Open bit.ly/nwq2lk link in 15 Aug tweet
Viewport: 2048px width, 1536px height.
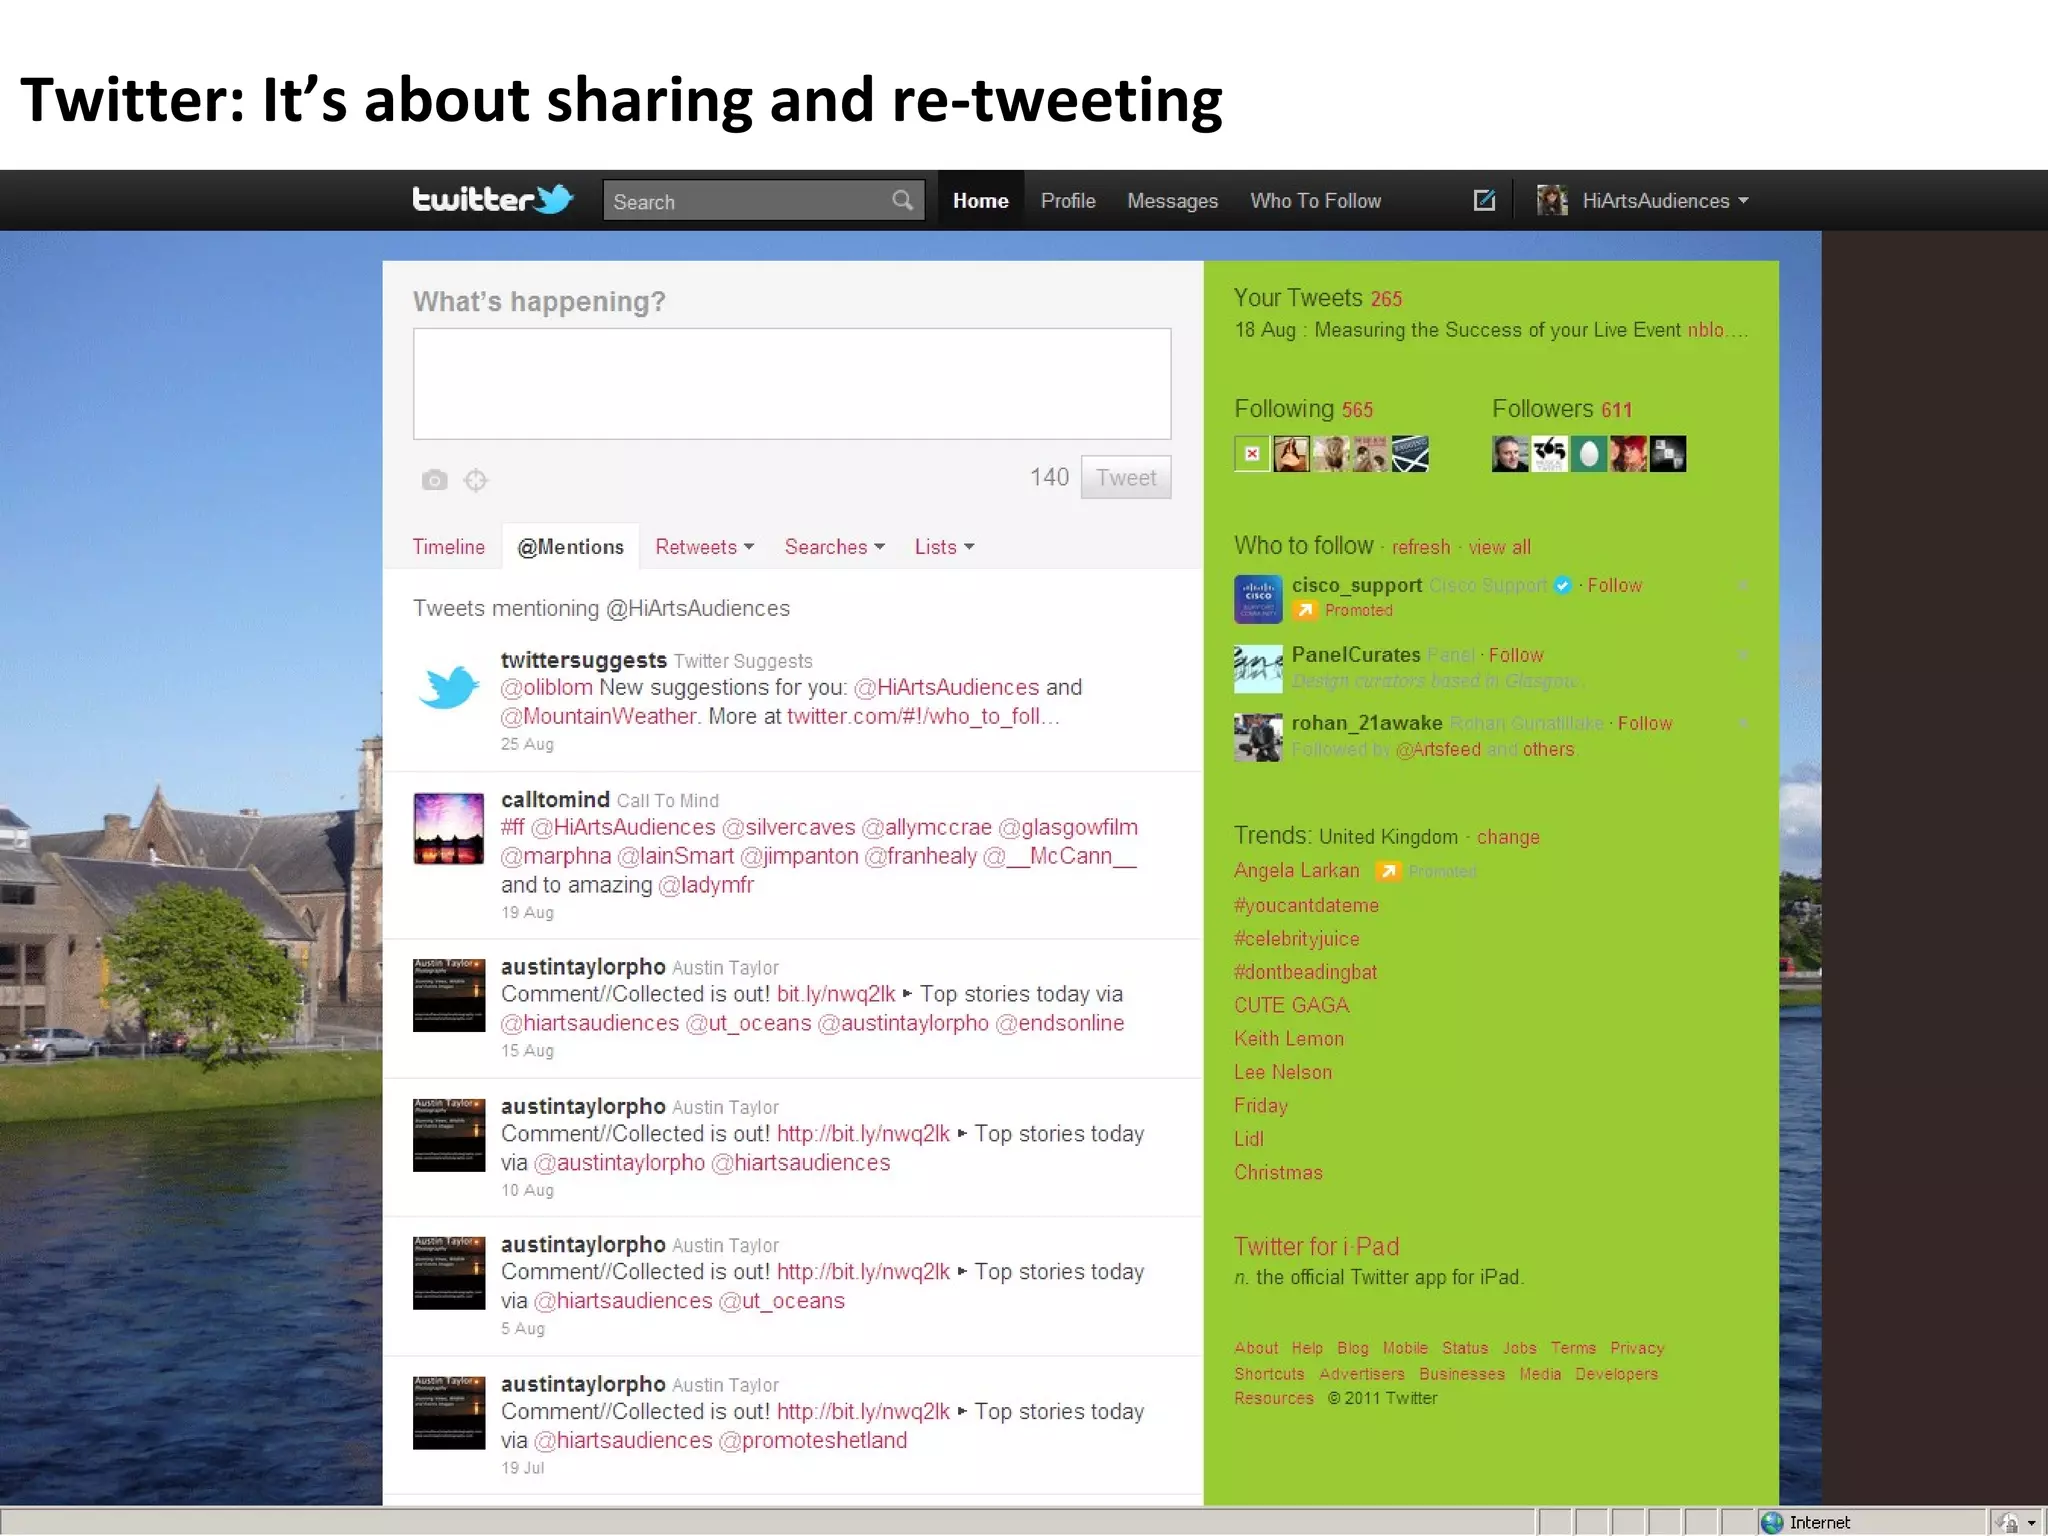pos(836,994)
